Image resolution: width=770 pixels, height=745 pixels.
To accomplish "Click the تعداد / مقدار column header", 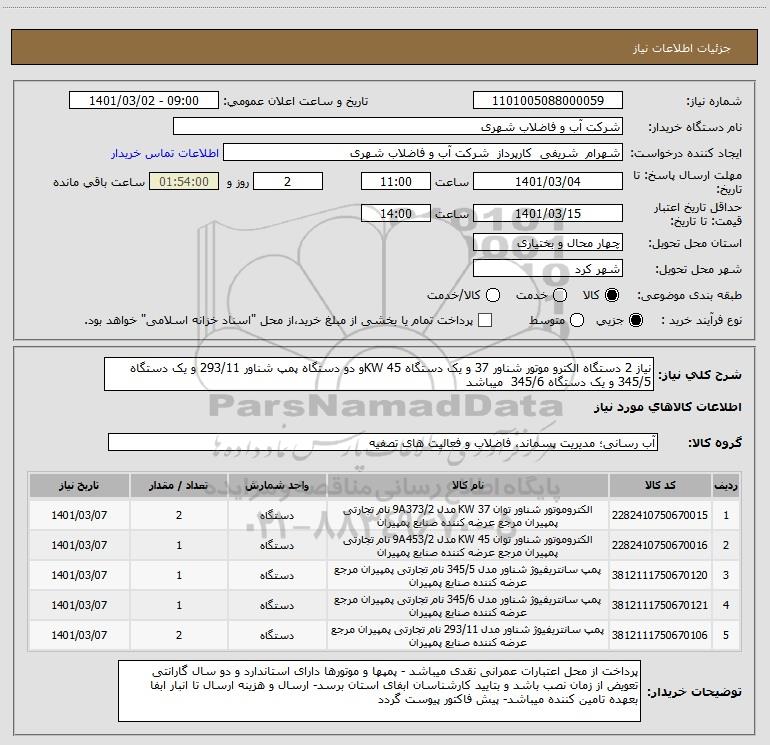I will (179, 486).
